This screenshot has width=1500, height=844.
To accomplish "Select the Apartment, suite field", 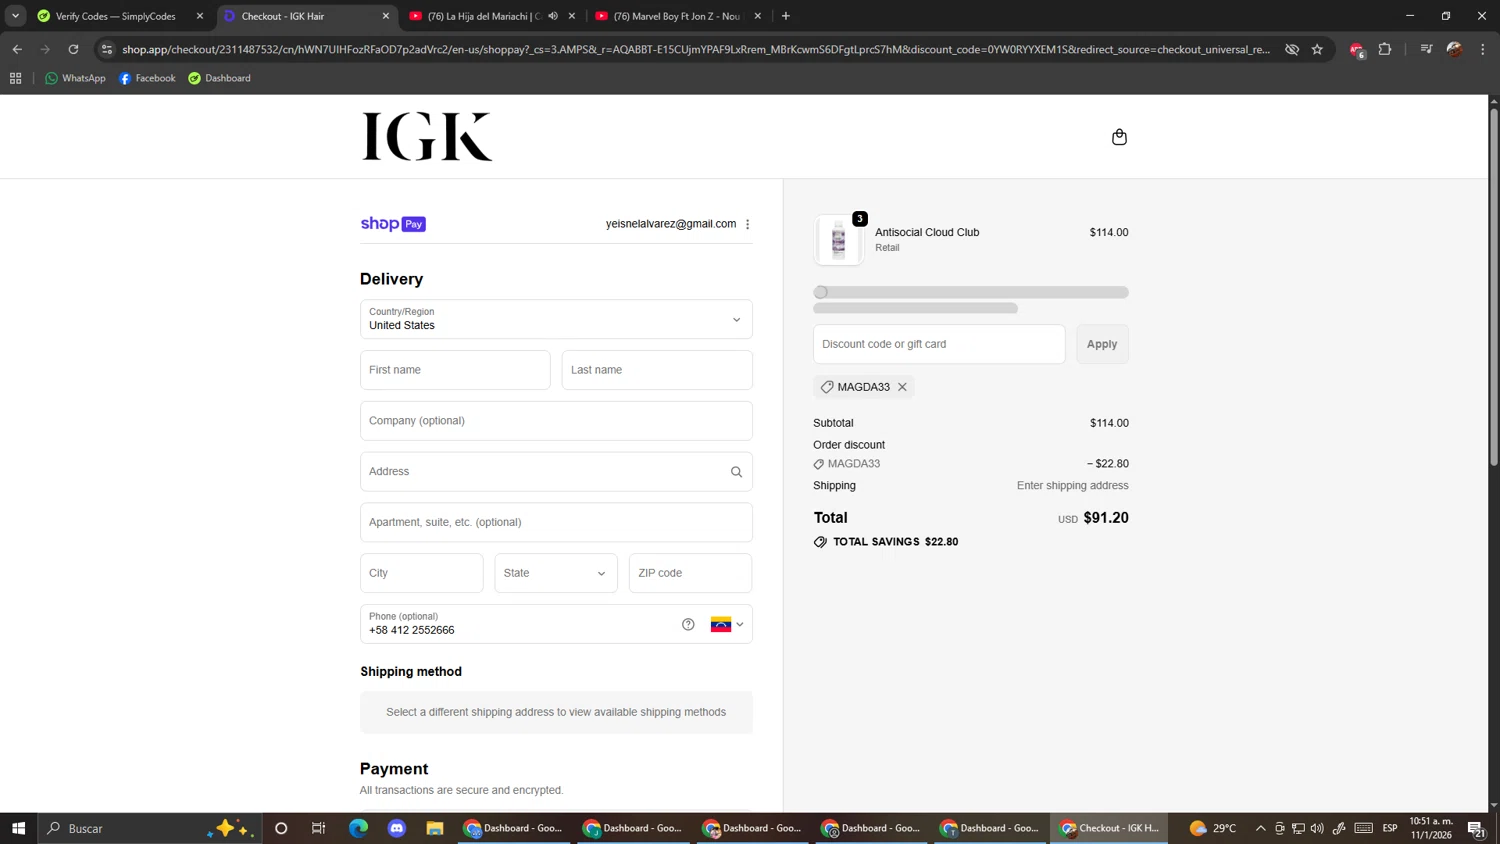I will [x=556, y=522].
